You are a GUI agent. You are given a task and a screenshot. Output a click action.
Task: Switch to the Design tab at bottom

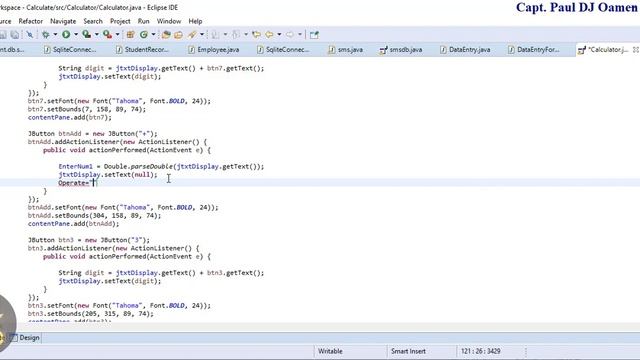point(25,338)
